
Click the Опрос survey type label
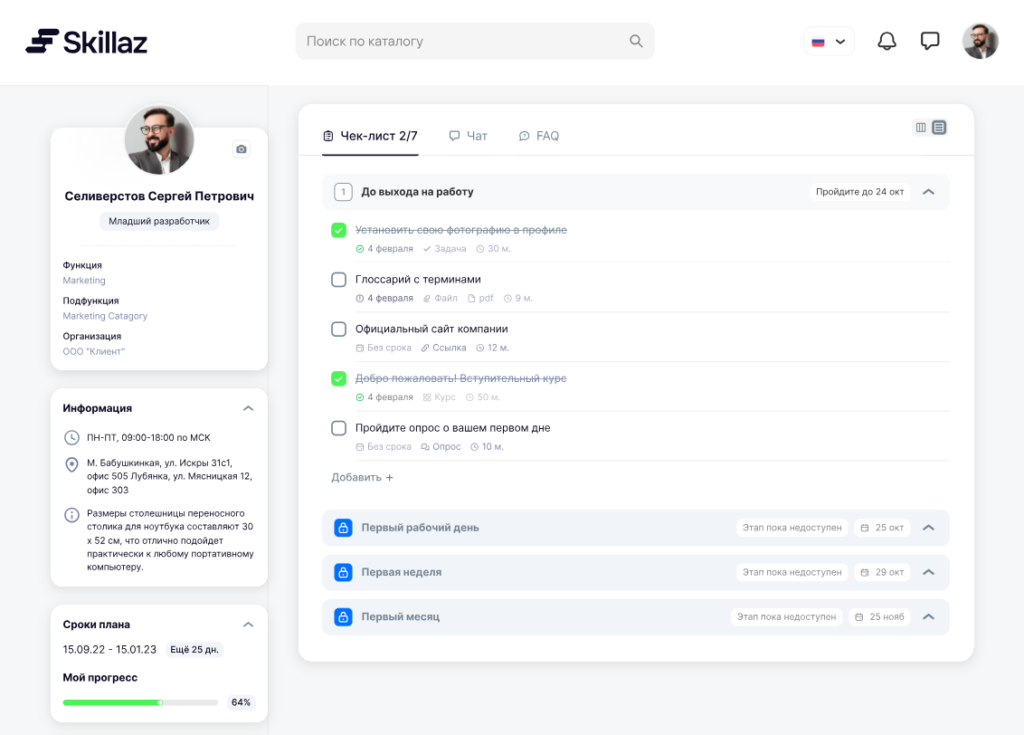point(441,447)
